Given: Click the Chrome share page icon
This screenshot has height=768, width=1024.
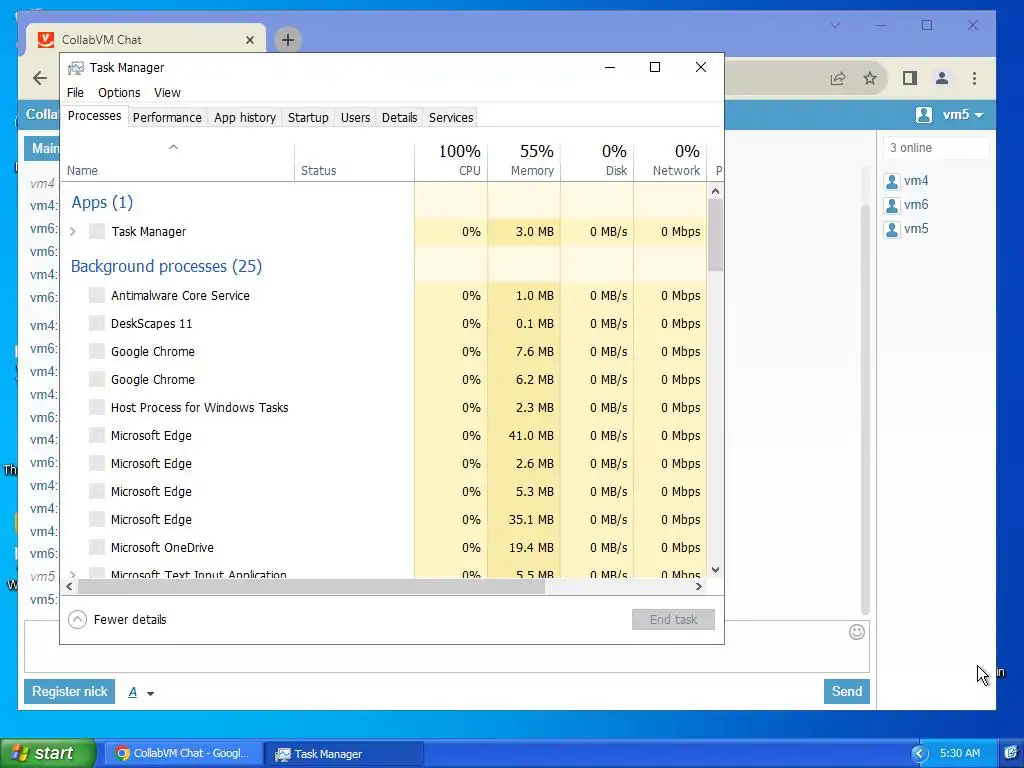Looking at the screenshot, I should point(838,78).
